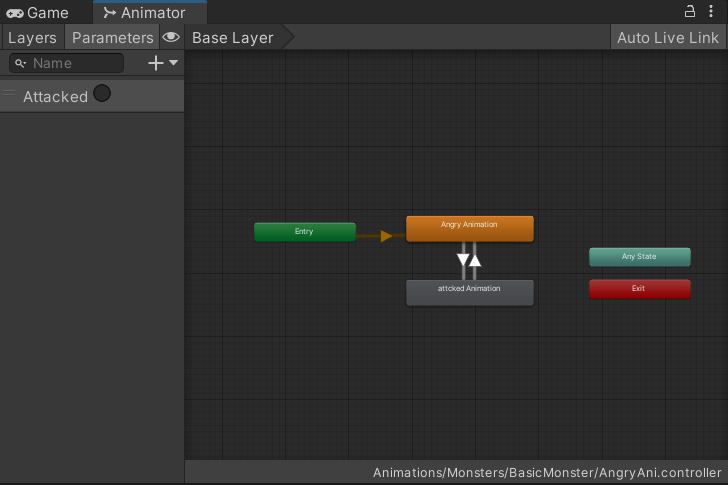
Task: Click the search magnifier icon
Action: (x=20, y=63)
